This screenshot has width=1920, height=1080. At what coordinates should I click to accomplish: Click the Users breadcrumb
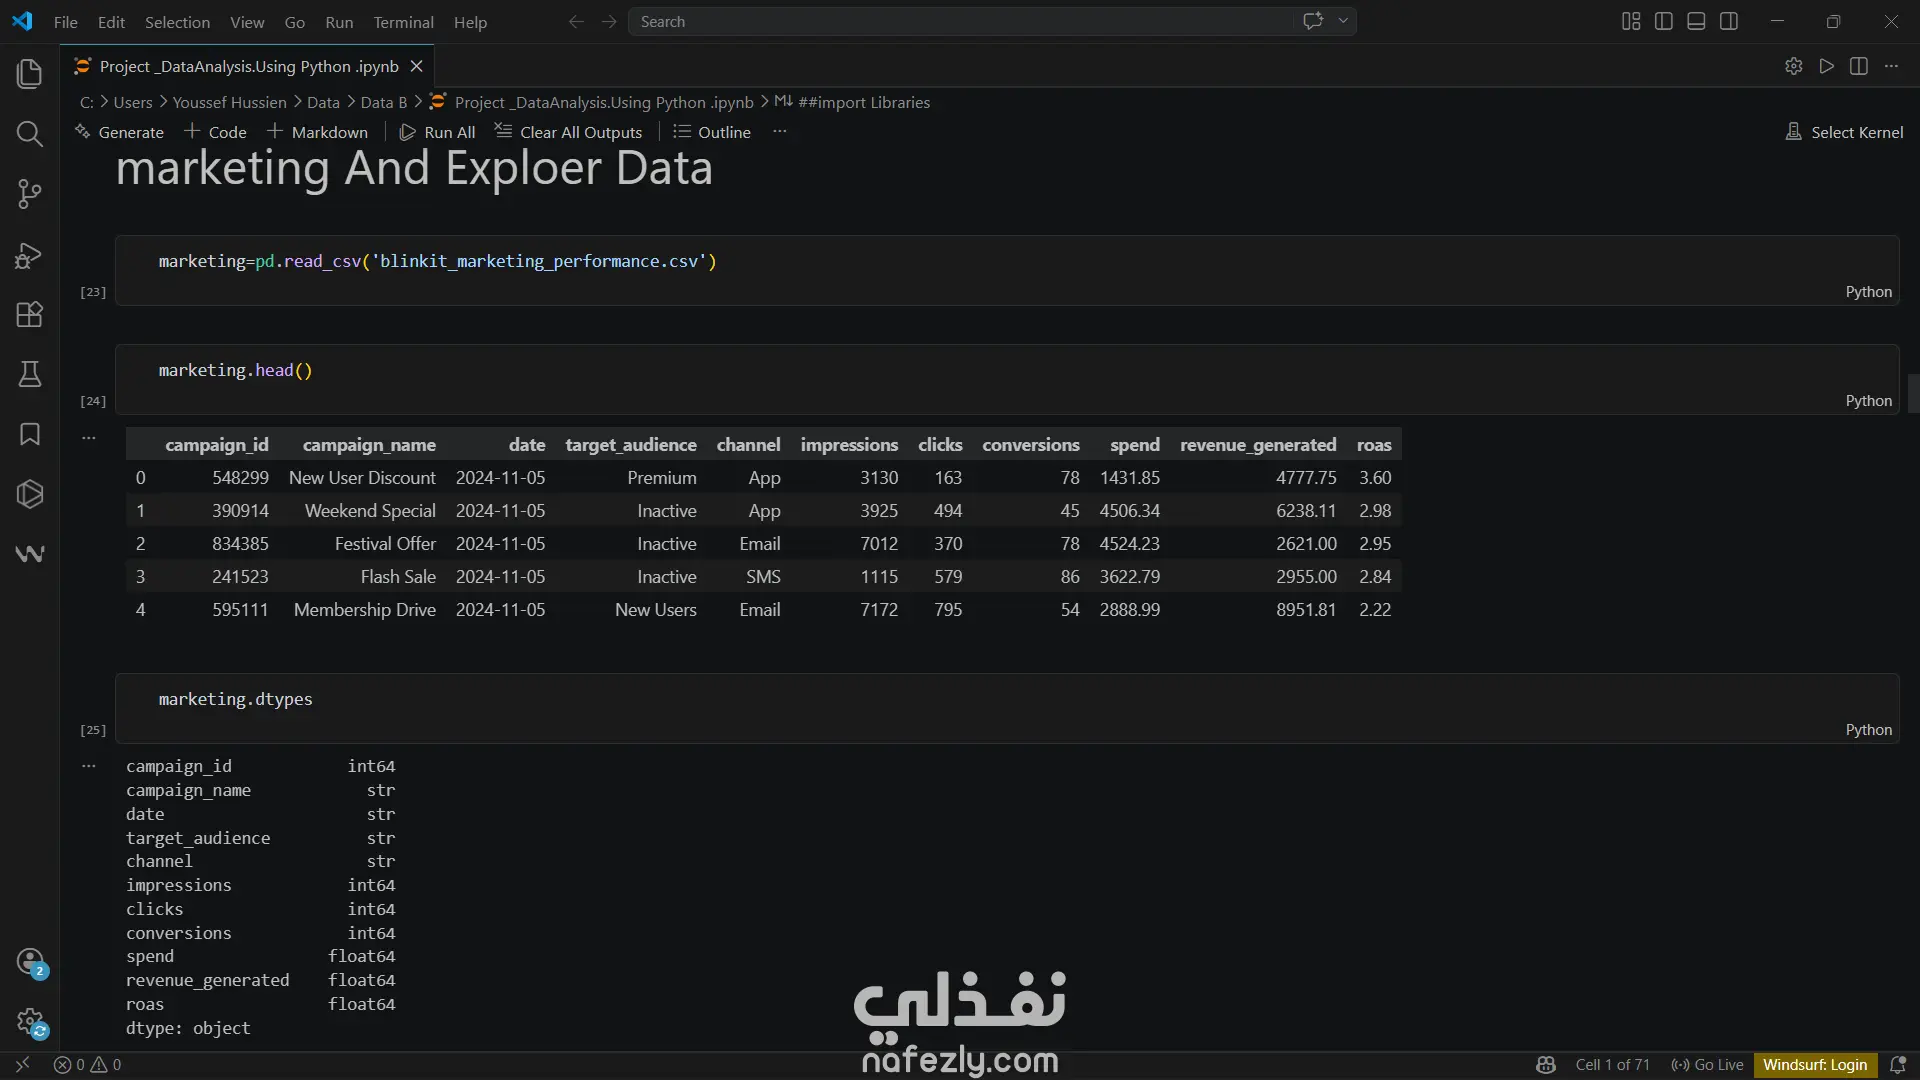coord(133,102)
